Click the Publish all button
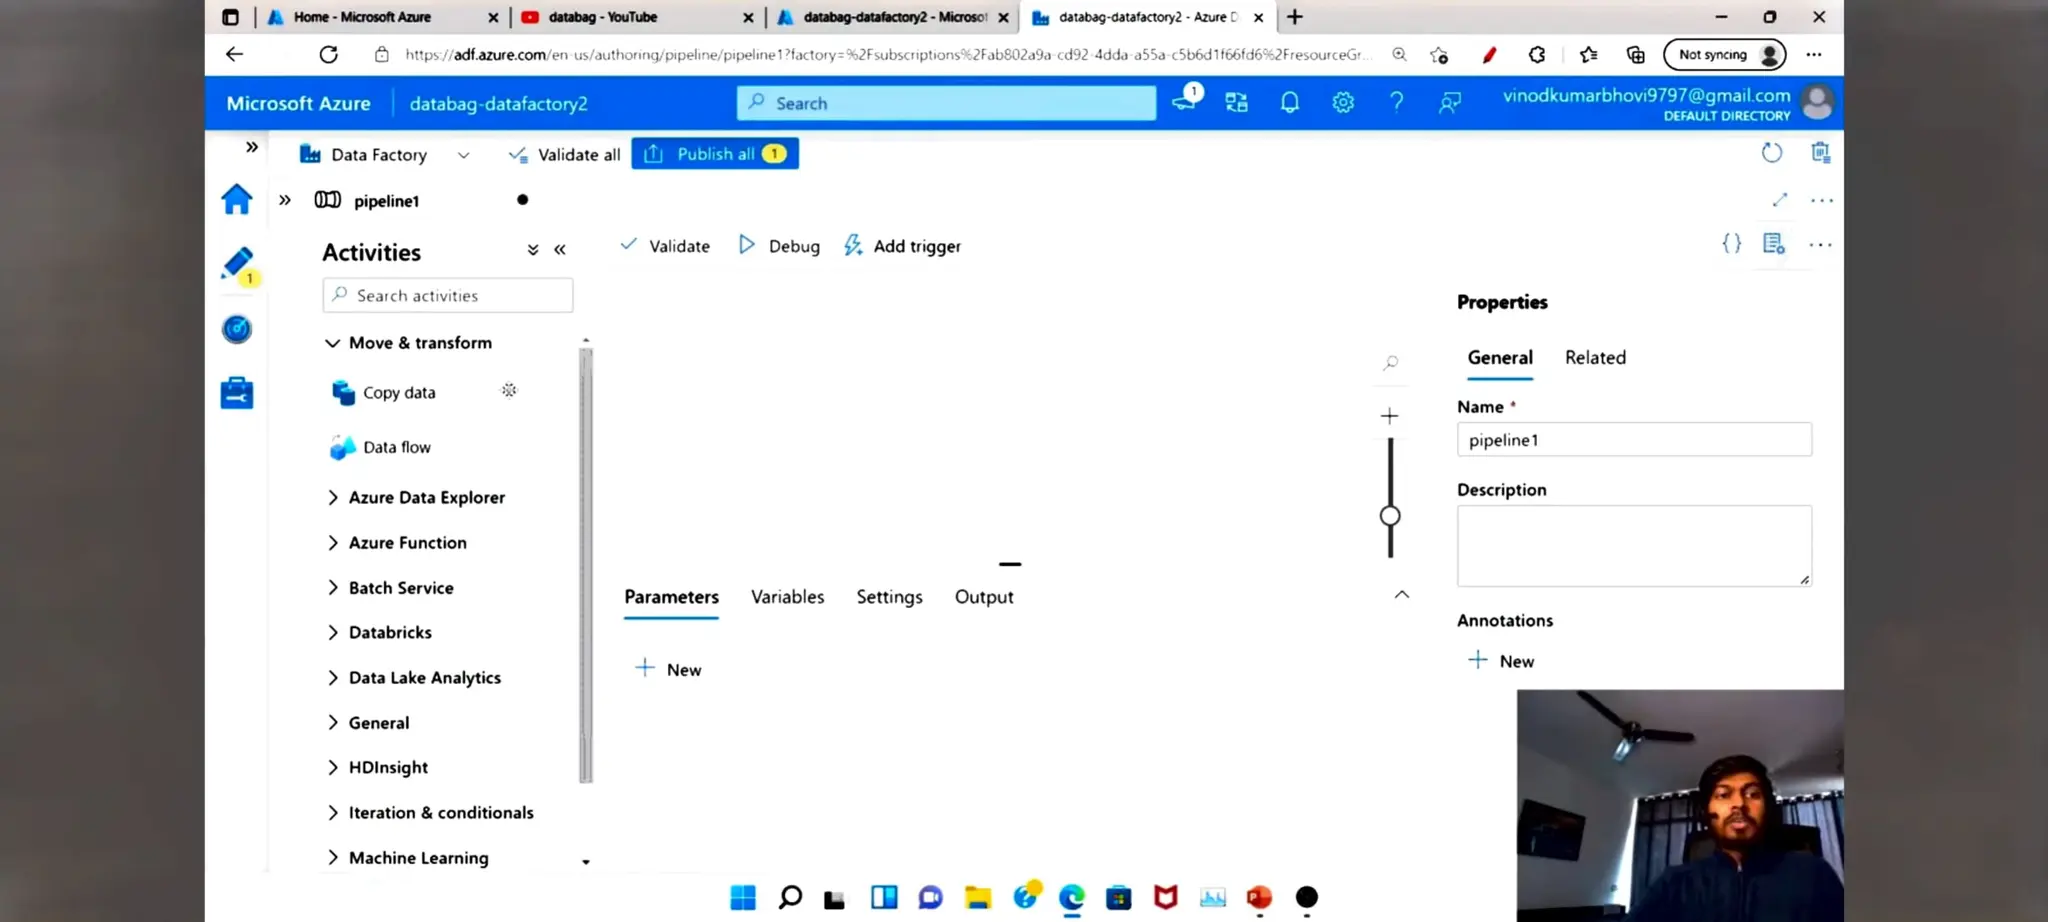2048x922 pixels. click(715, 153)
